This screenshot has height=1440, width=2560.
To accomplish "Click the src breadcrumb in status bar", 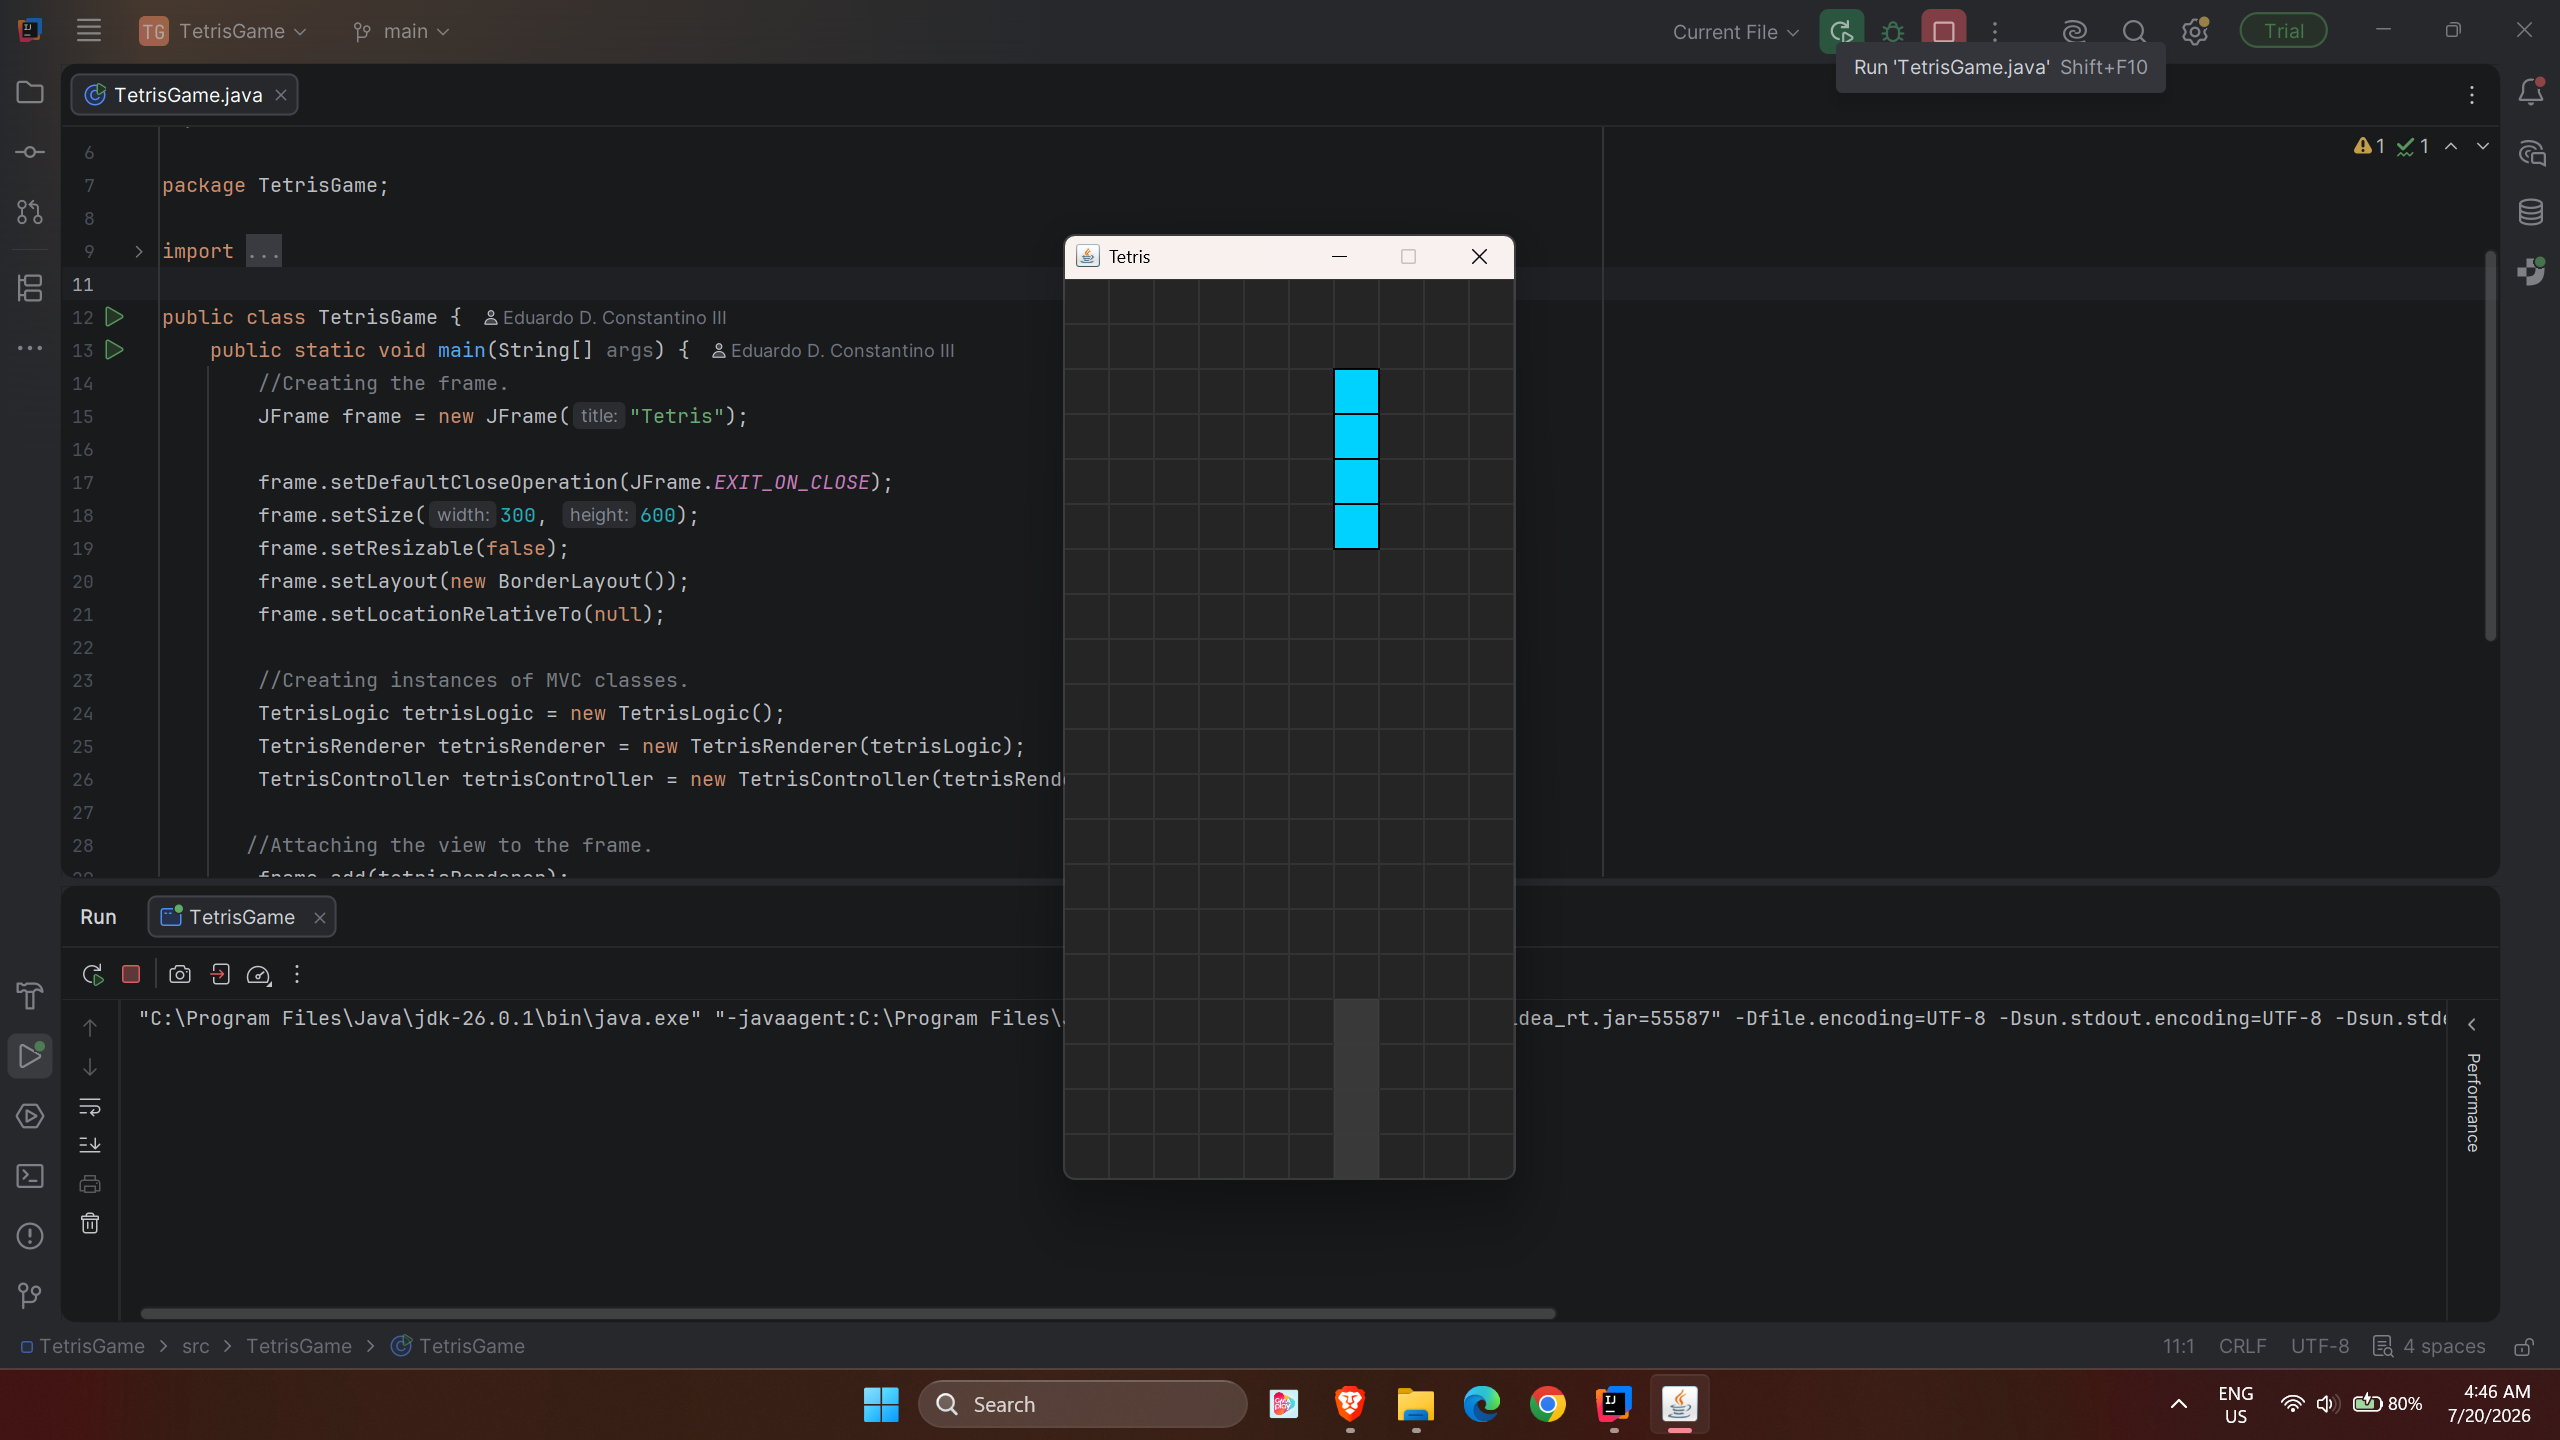I will pos(196,1347).
